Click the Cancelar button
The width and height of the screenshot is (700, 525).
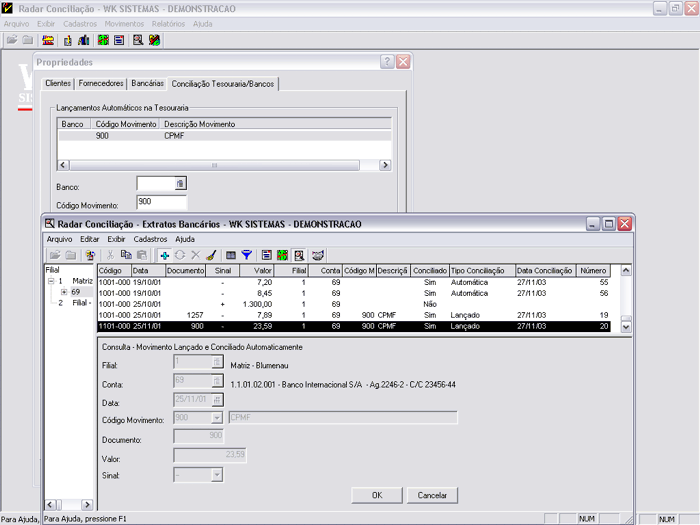point(431,495)
